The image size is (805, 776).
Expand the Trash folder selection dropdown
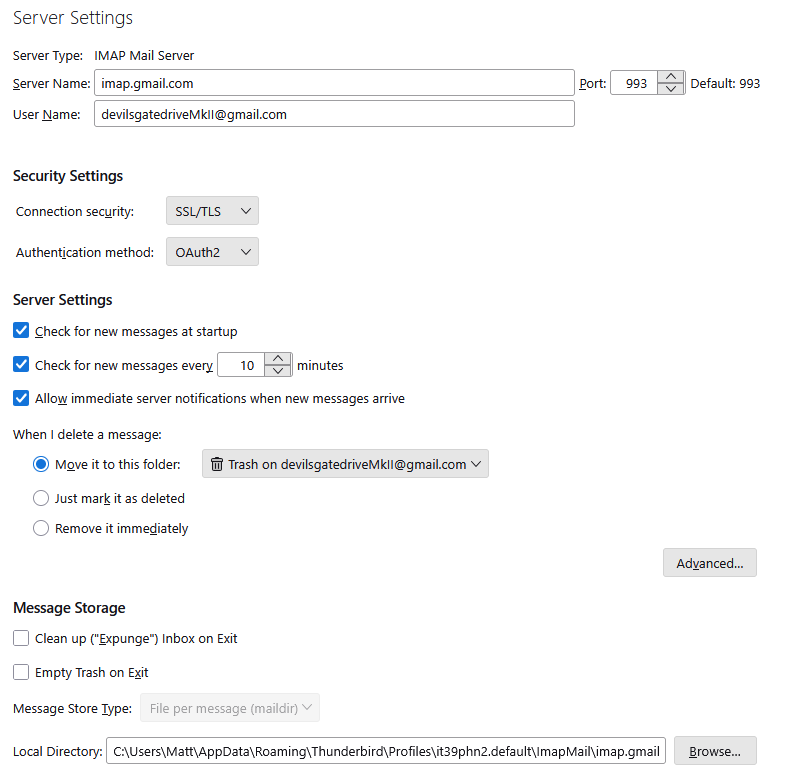click(345, 464)
